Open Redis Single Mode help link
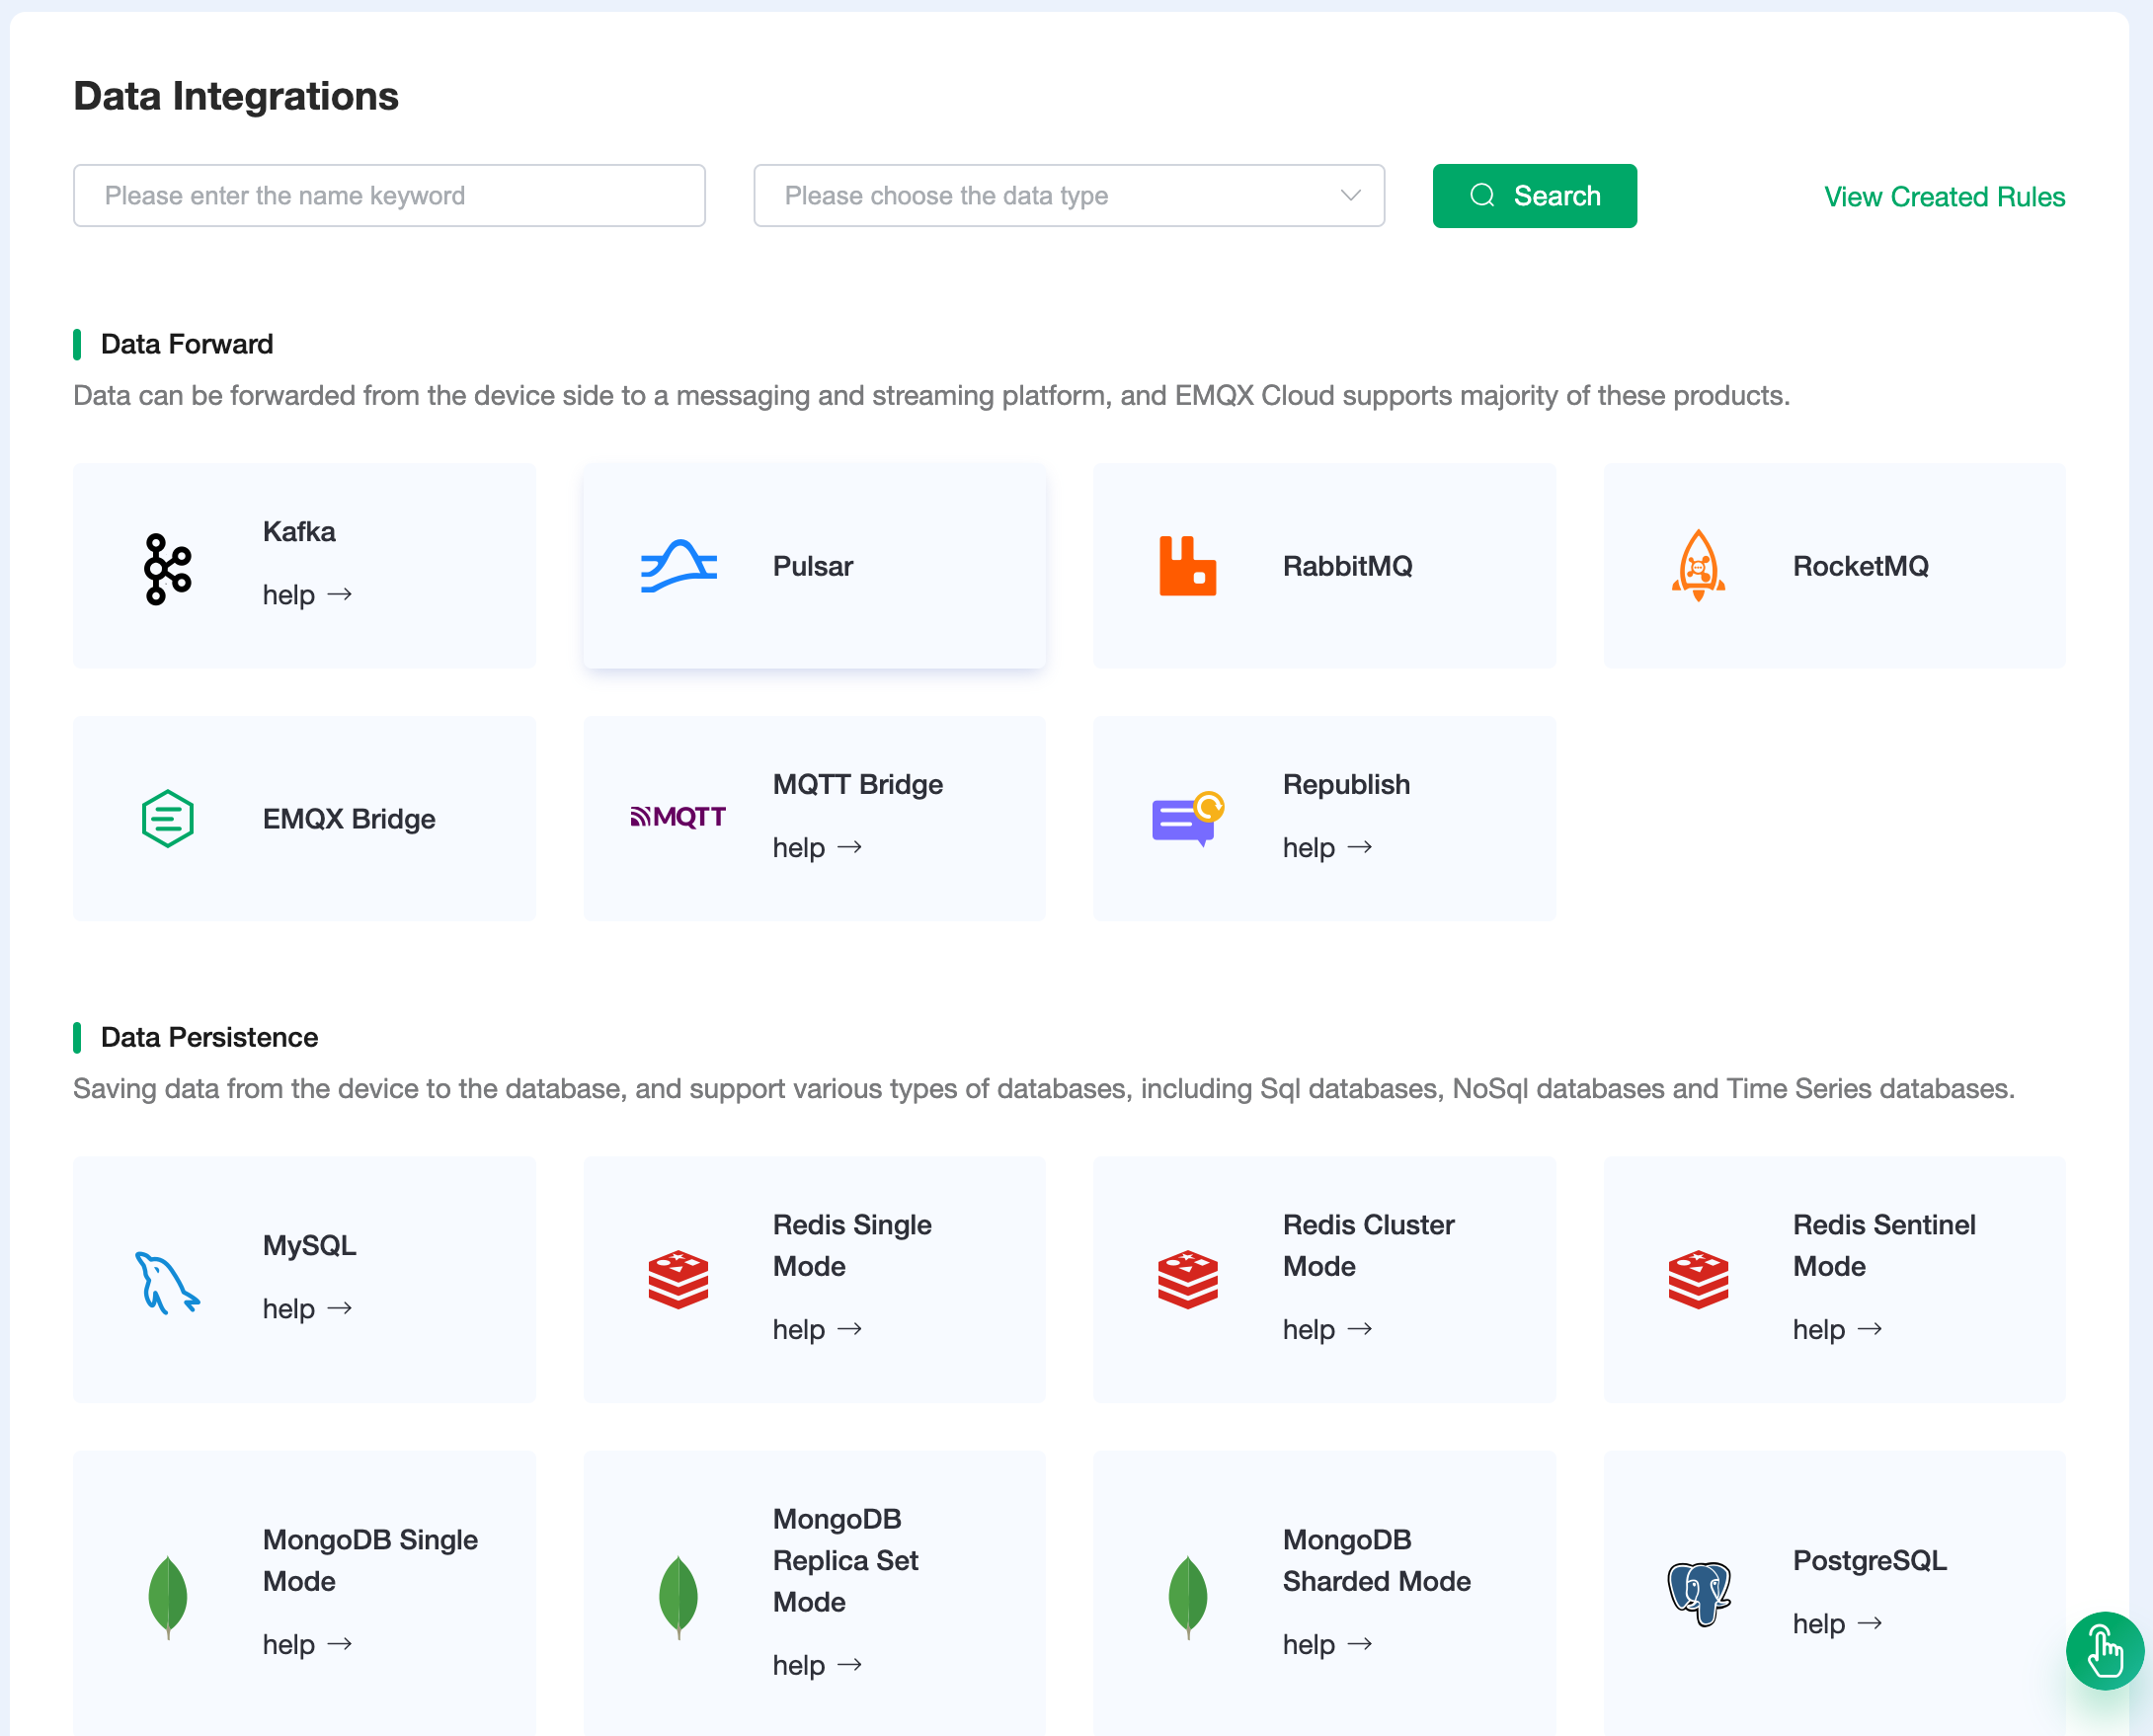The width and height of the screenshot is (2153, 1736). click(x=817, y=1330)
